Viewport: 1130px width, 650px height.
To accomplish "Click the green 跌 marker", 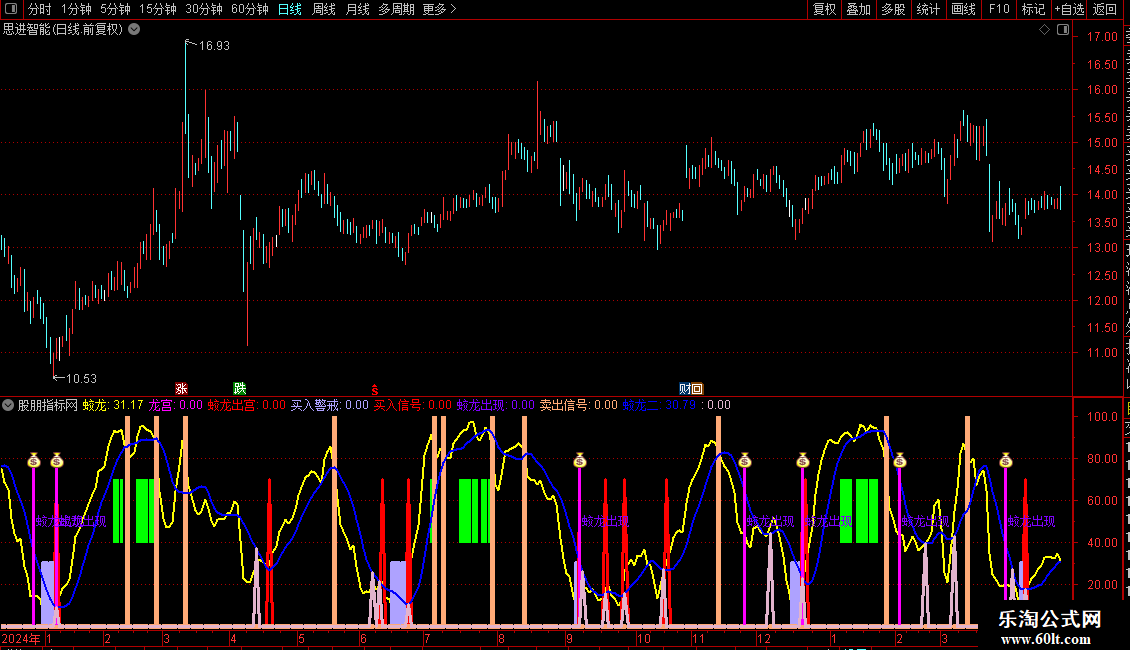I will point(240,388).
